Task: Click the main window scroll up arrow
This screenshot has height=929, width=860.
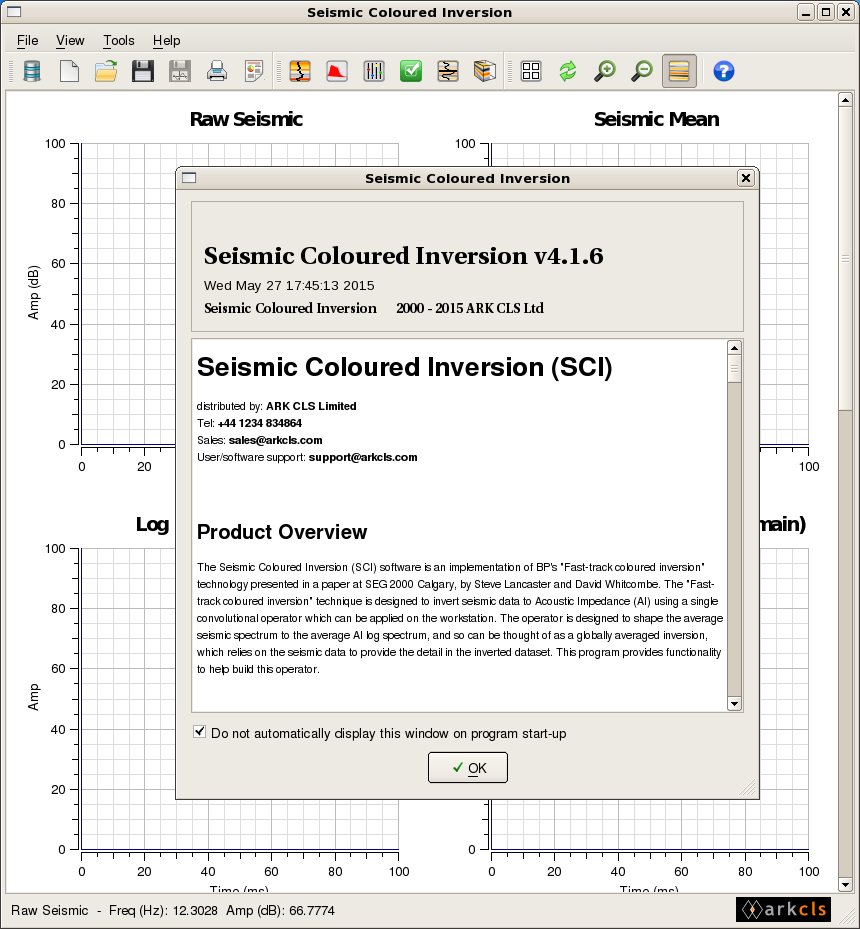Action: (x=845, y=100)
